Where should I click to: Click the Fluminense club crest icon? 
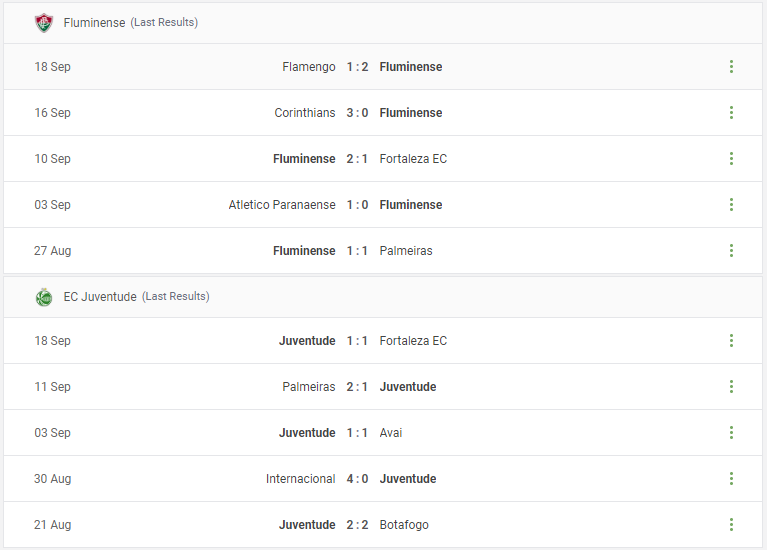coord(44,23)
